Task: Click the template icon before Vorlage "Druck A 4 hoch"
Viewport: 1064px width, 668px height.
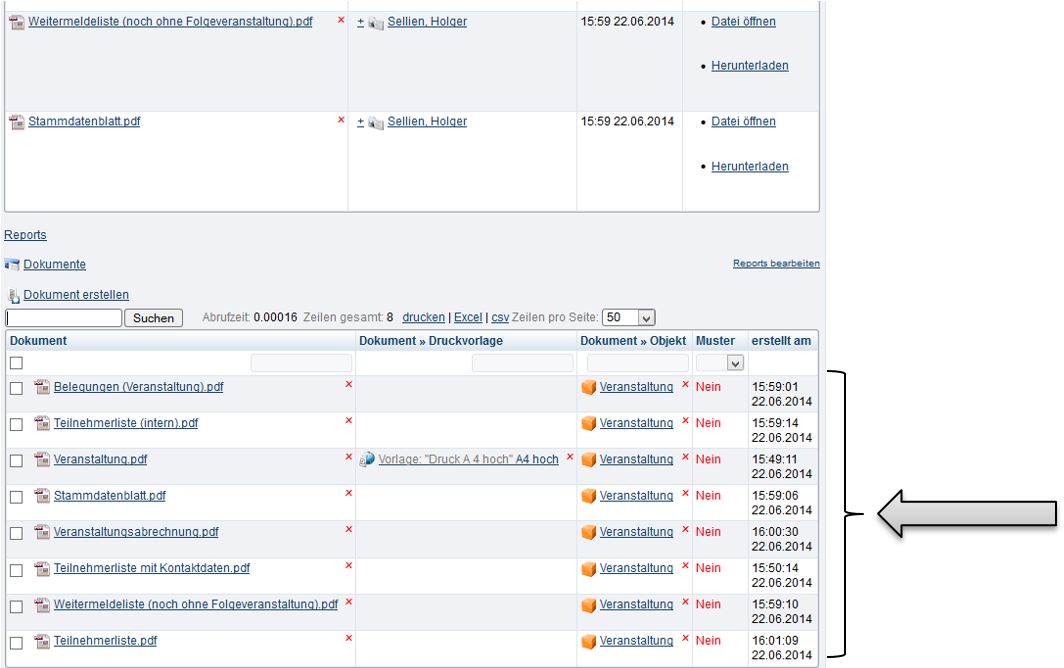Action: [367, 460]
